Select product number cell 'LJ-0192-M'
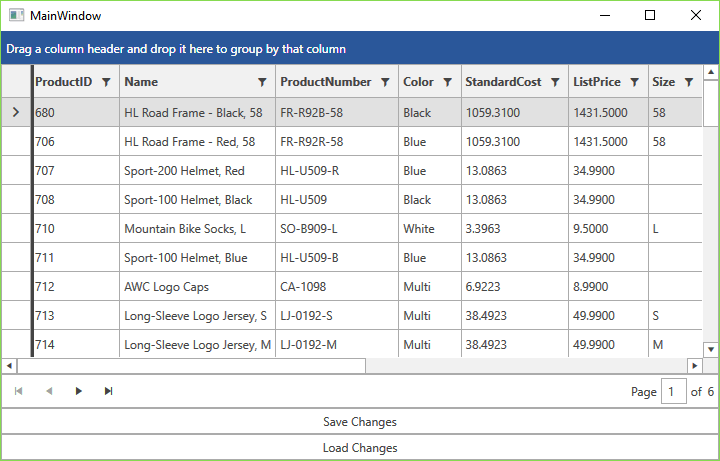 coord(337,343)
